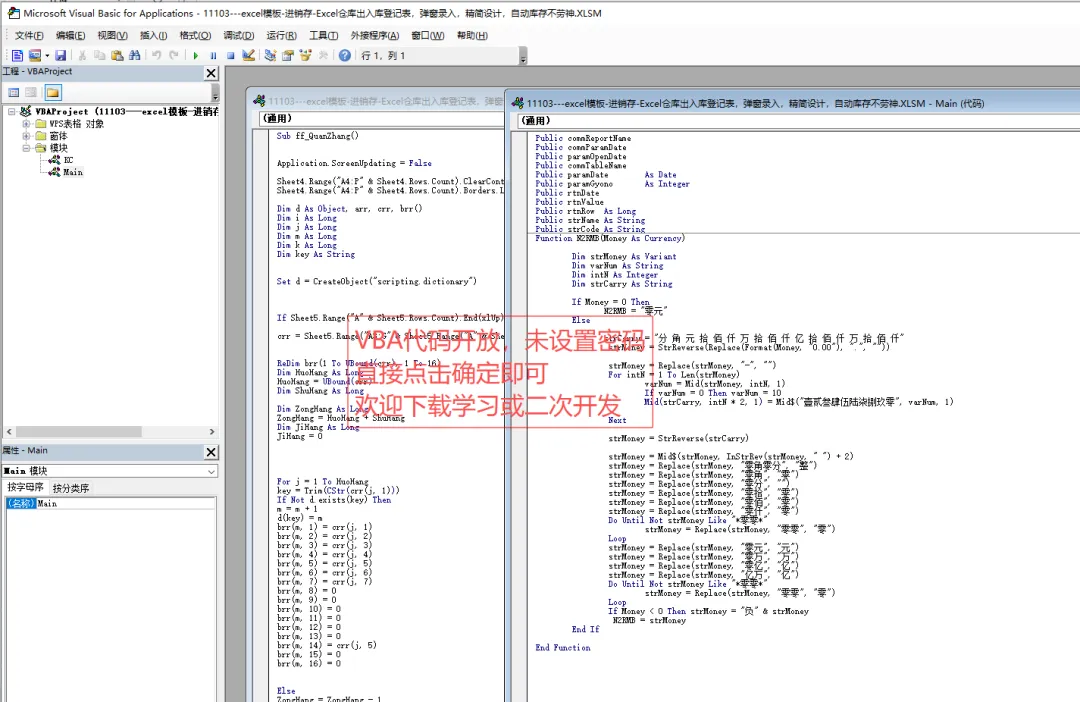Open the 文件(F) menu
Viewport: 1080px width, 702px height.
29,35
